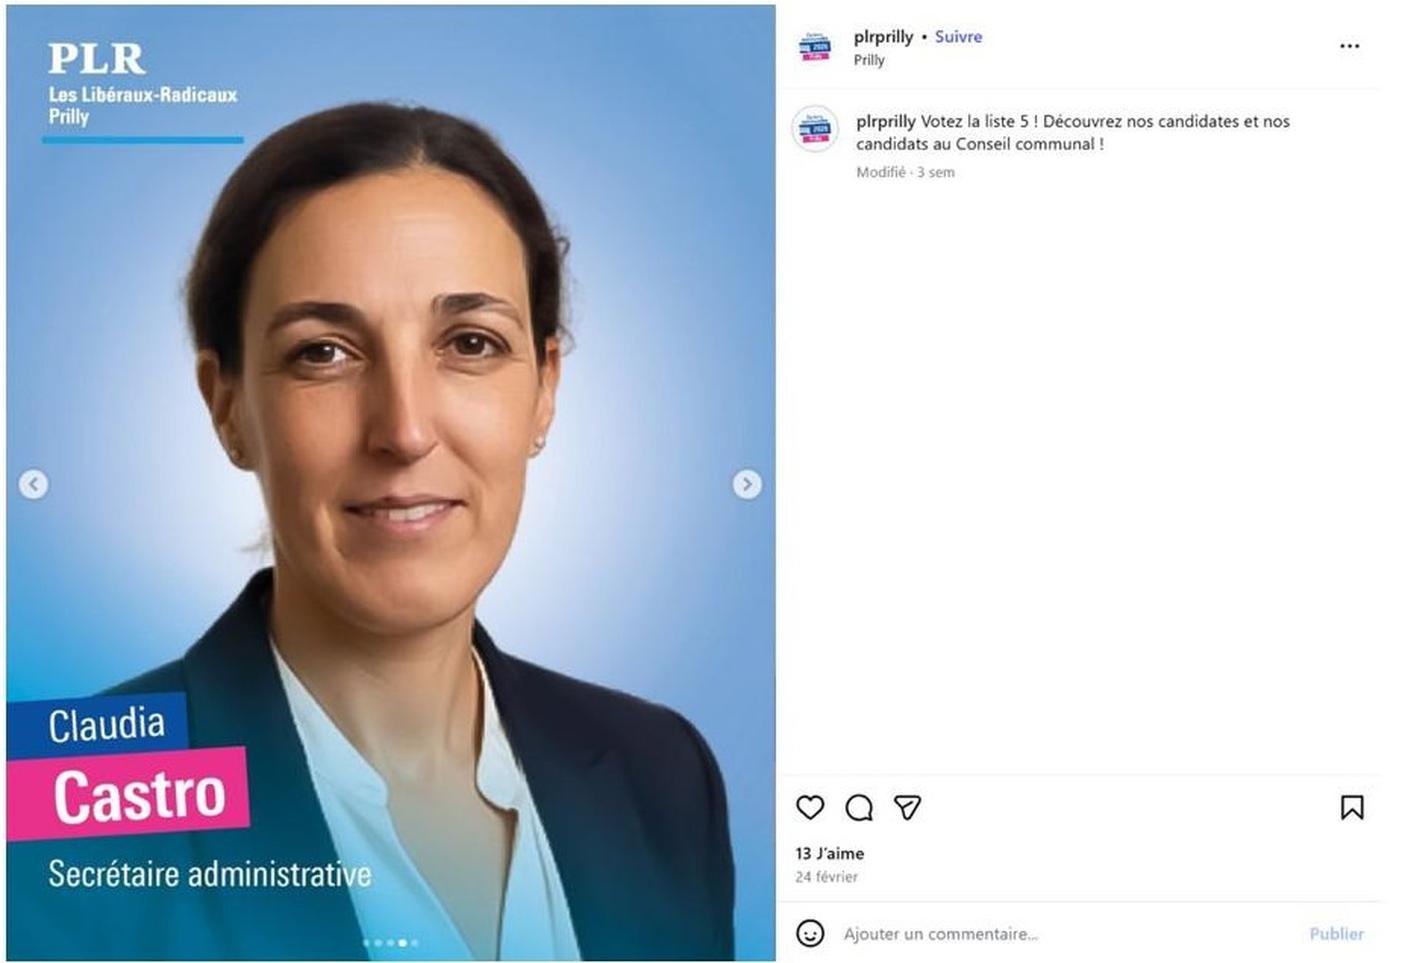Like the post with the heart icon
The width and height of the screenshot is (1408, 963).
(x=810, y=807)
